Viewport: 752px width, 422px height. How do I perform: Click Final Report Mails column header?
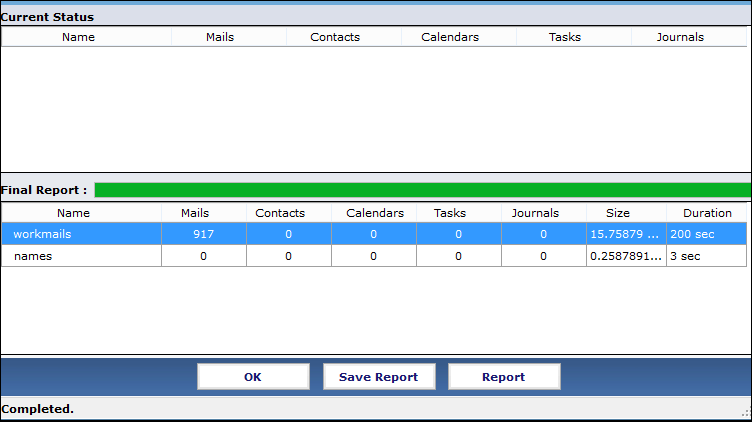(204, 213)
